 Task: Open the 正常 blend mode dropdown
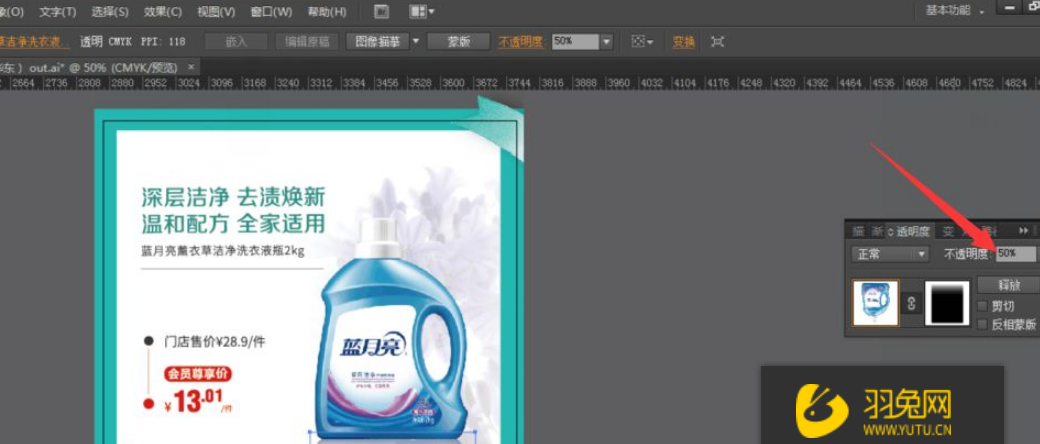(x=890, y=254)
